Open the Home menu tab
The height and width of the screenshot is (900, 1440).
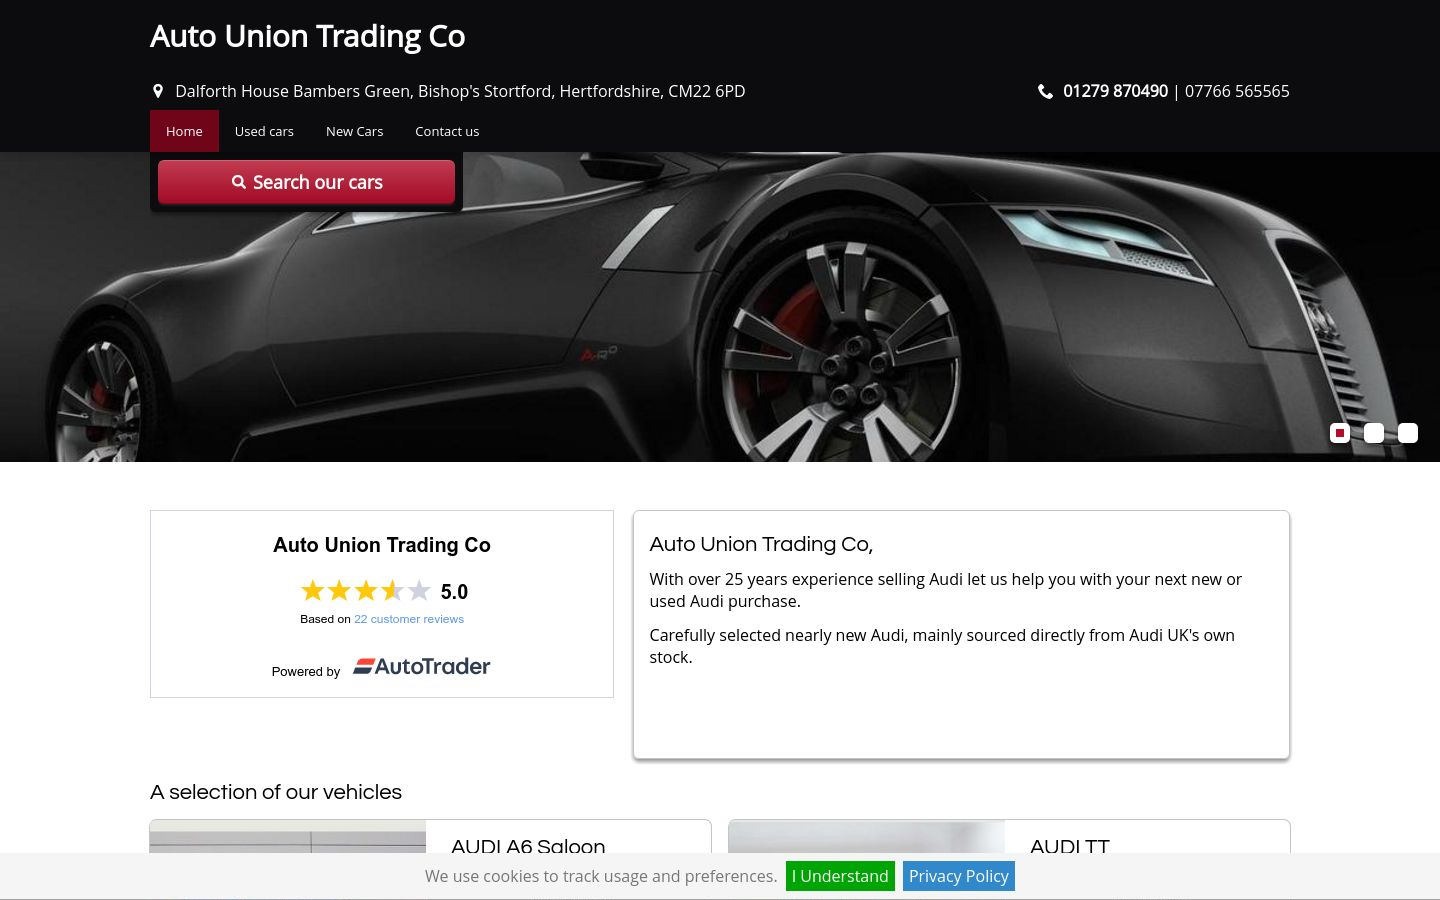pos(184,131)
